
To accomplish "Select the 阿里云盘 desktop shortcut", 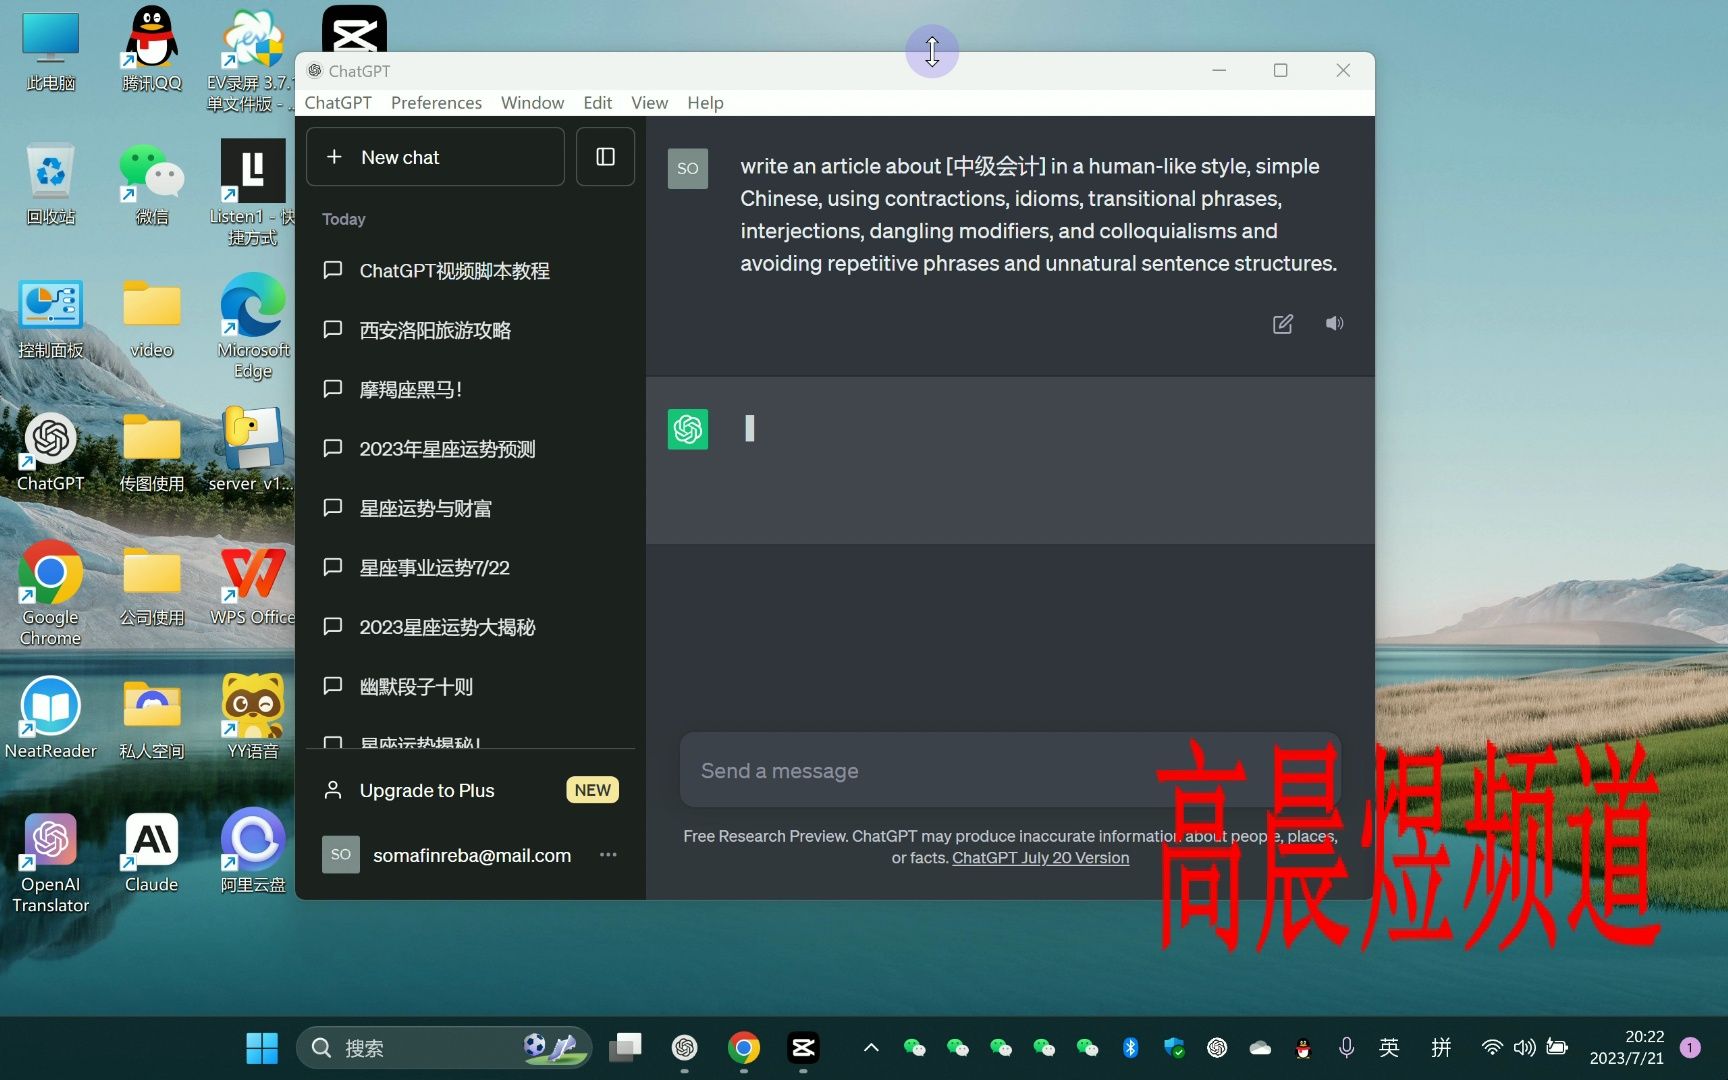I will pyautogui.click(x=253, y=852).
